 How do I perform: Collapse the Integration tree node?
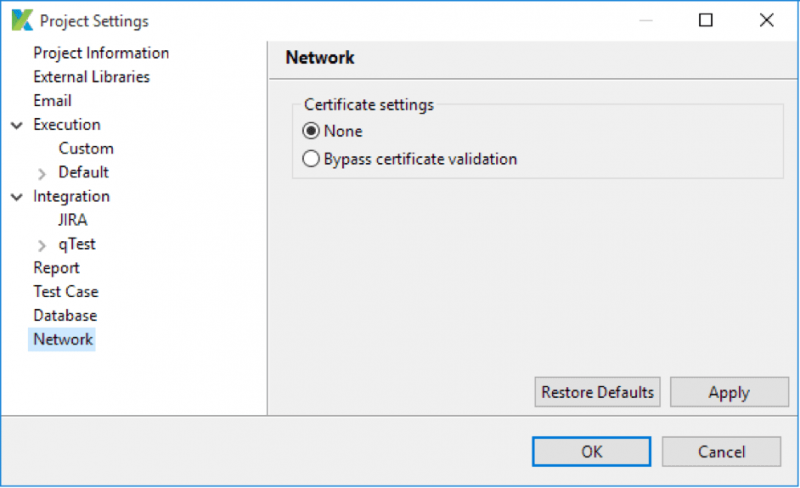pyautogui.click(x=16, y=197)
